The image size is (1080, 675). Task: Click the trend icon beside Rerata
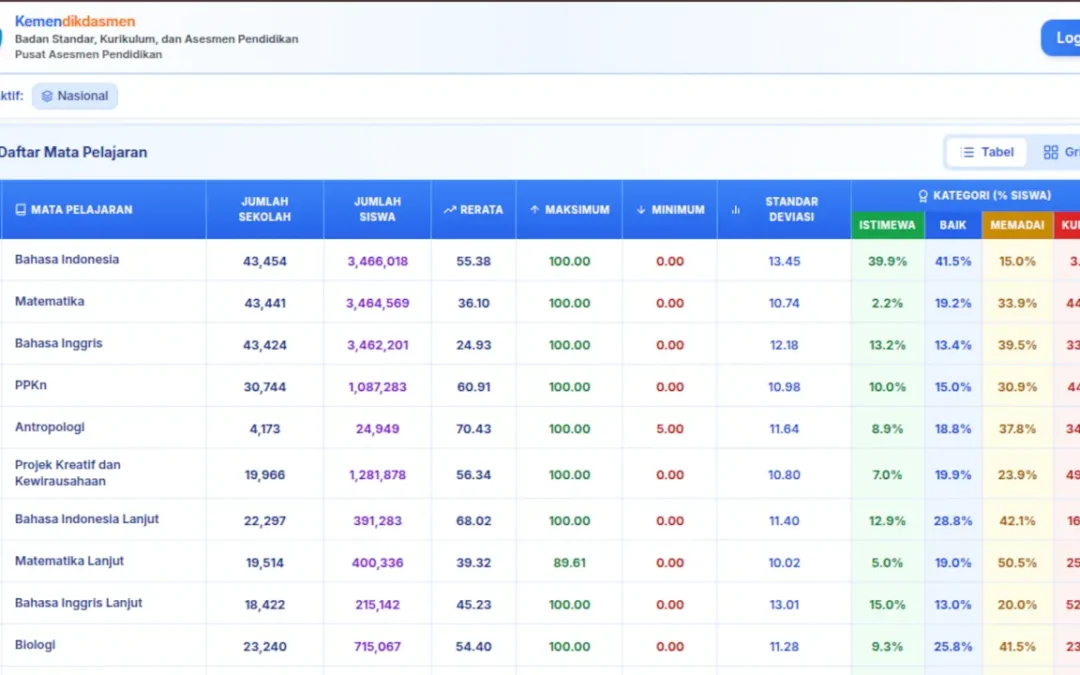tap(450, 209)
